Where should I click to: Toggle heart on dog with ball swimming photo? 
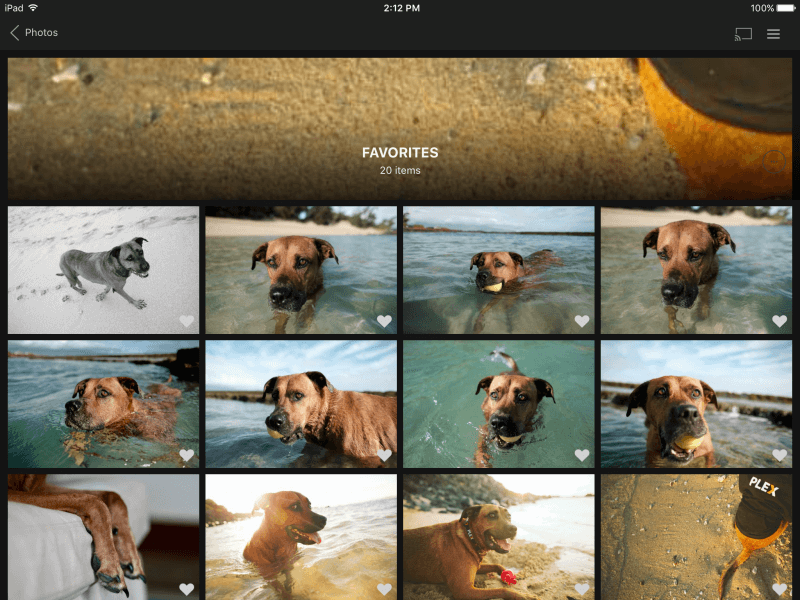(582, 321)
